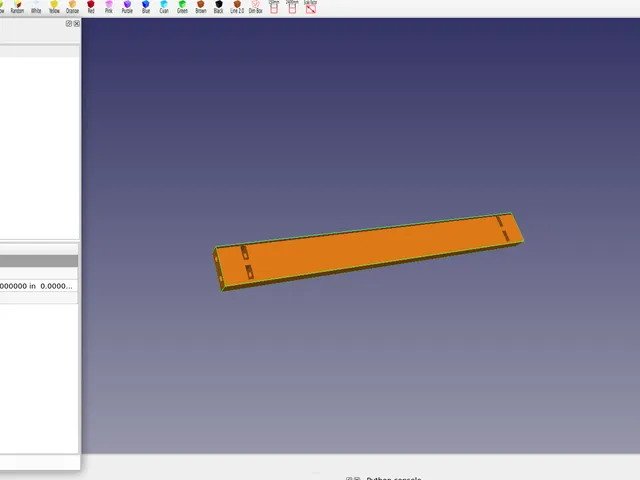Viewport: 640px width, 480px height.
Task: Select the orange board in 3D view
Action: click(367, 251)
